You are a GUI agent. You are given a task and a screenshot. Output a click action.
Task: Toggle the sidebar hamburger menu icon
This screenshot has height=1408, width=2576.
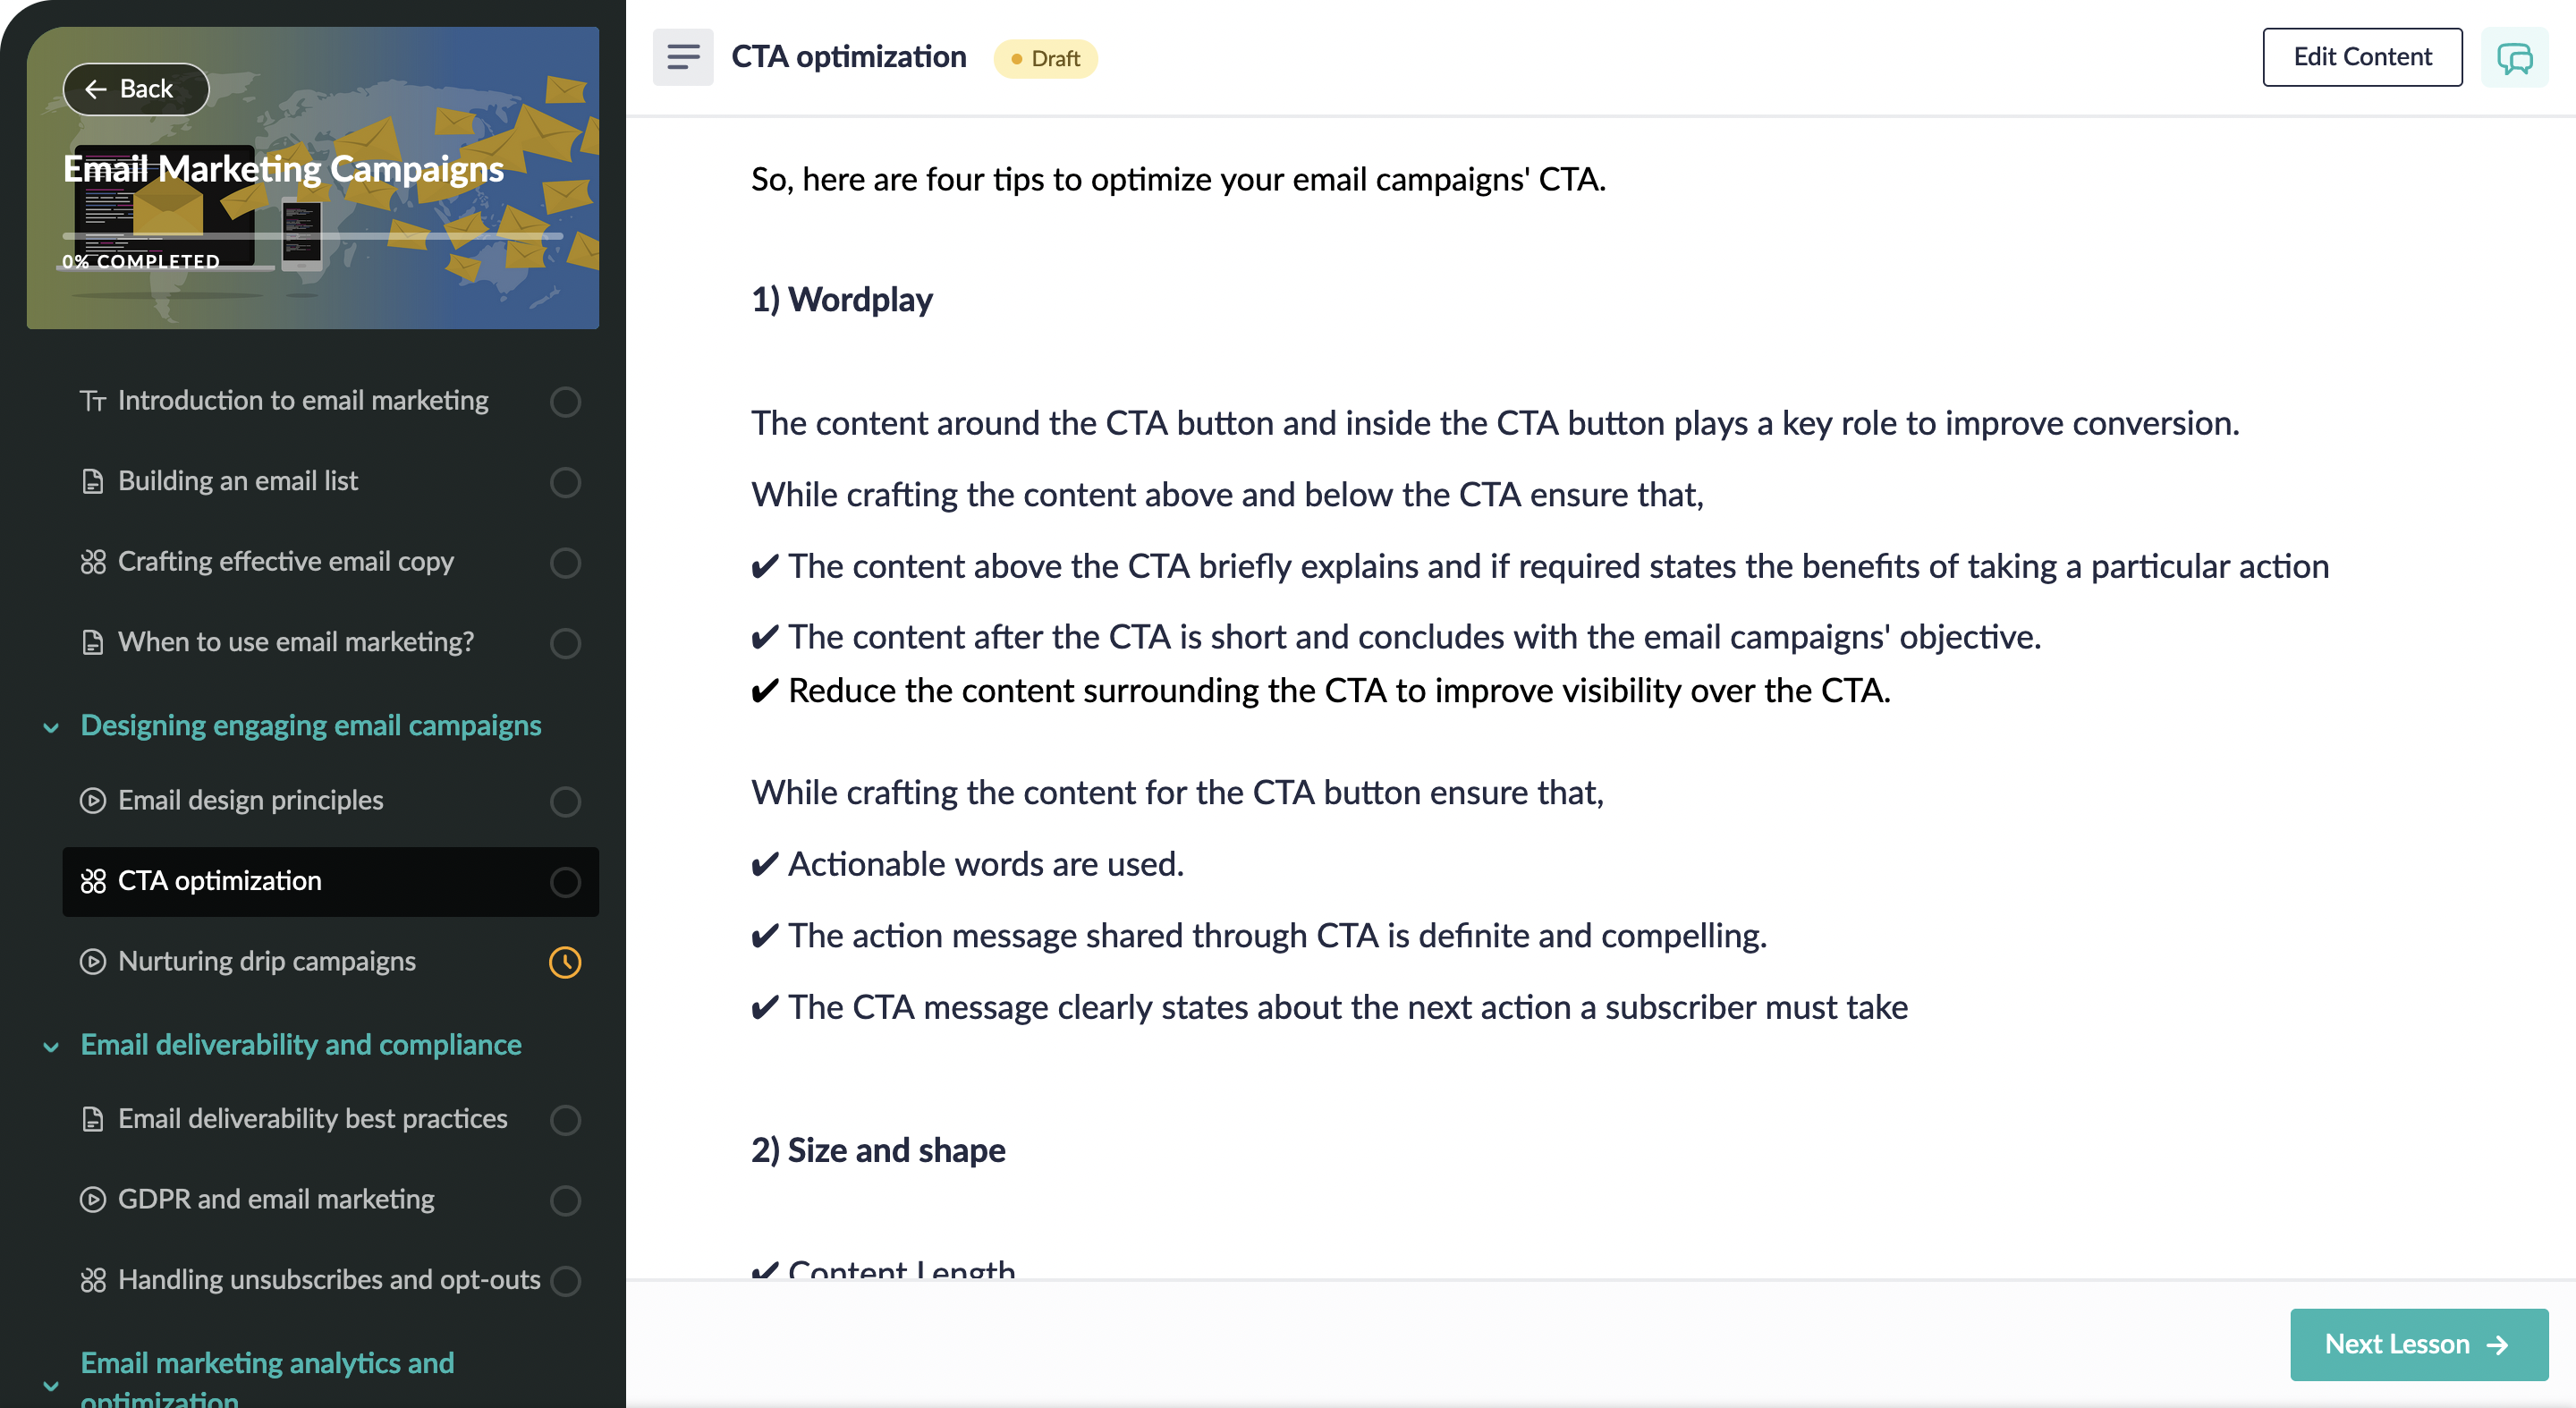tap(683, 57)
